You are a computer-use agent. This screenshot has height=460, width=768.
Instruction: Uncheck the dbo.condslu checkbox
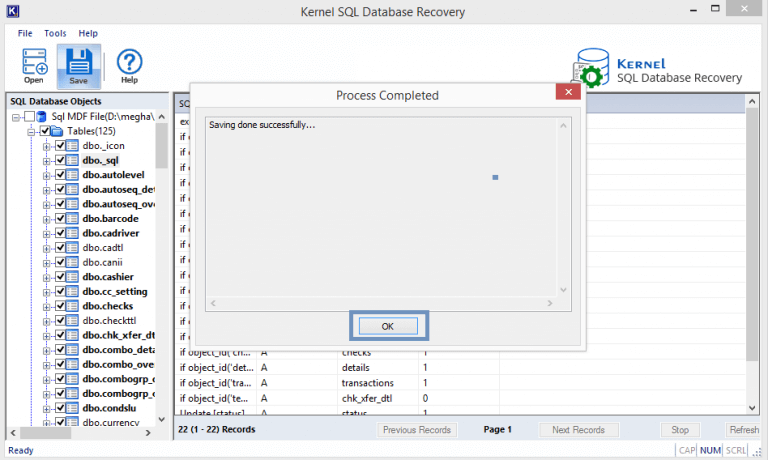click(x=60, y=408)
